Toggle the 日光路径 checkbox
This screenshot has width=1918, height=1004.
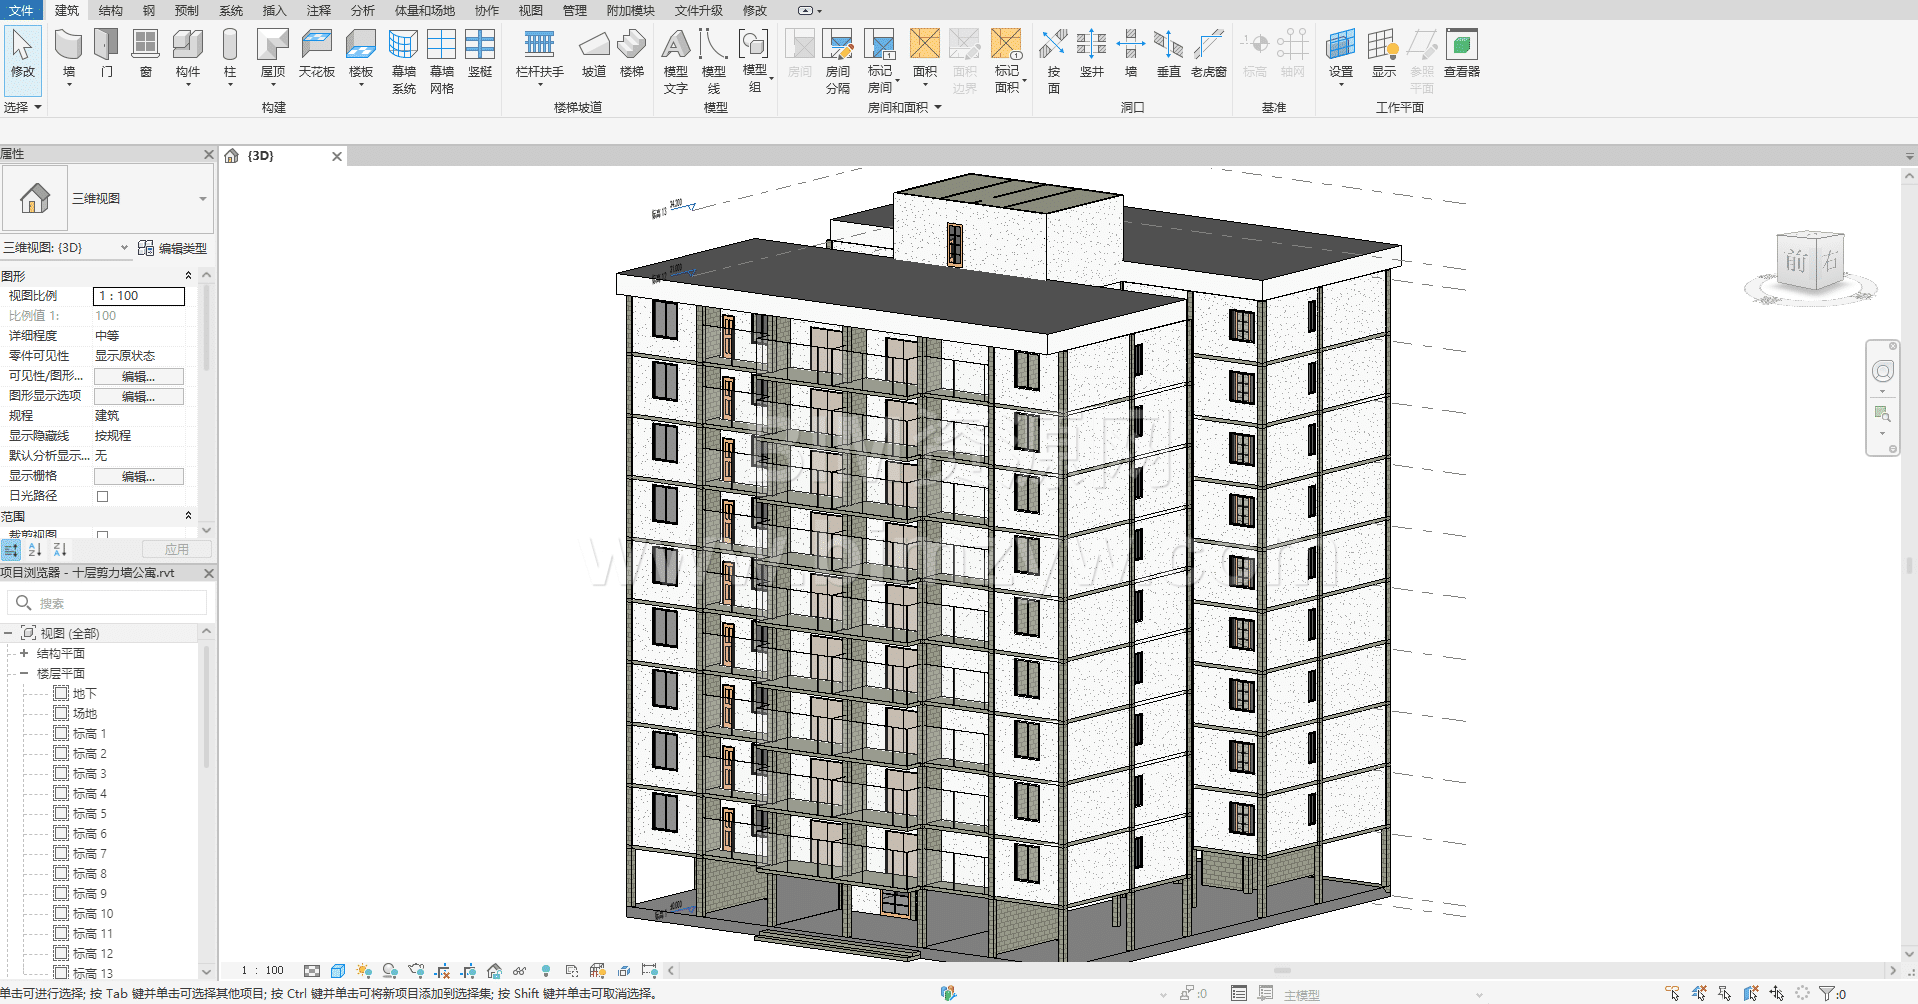(x=102, y=496)
